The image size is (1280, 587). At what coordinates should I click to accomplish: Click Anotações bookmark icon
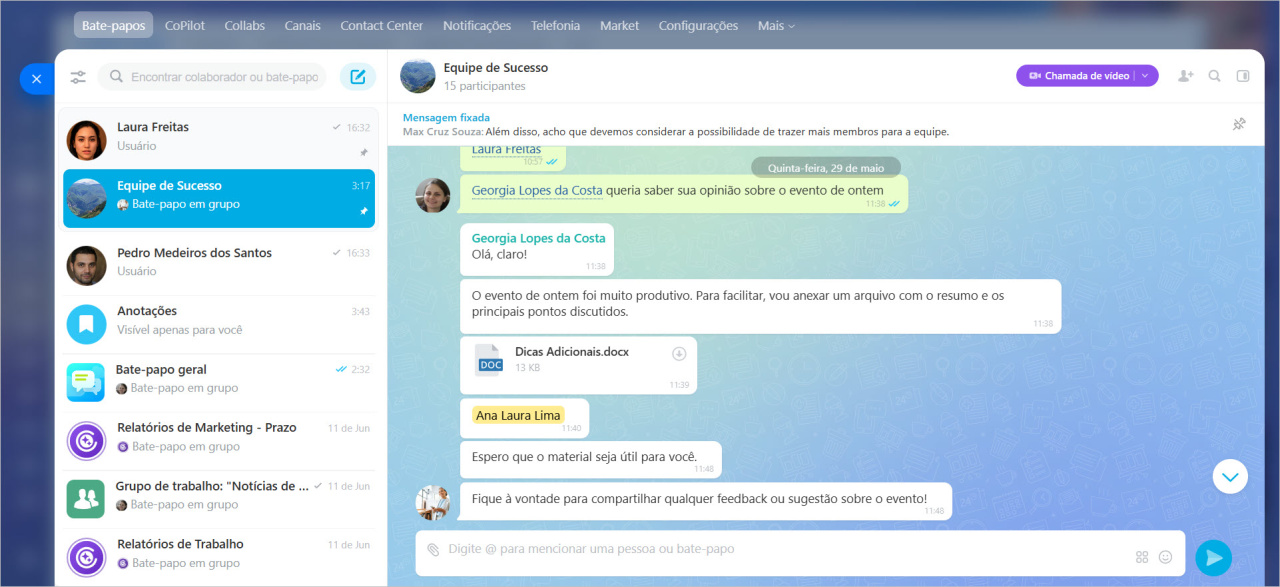tap(86, 324)
